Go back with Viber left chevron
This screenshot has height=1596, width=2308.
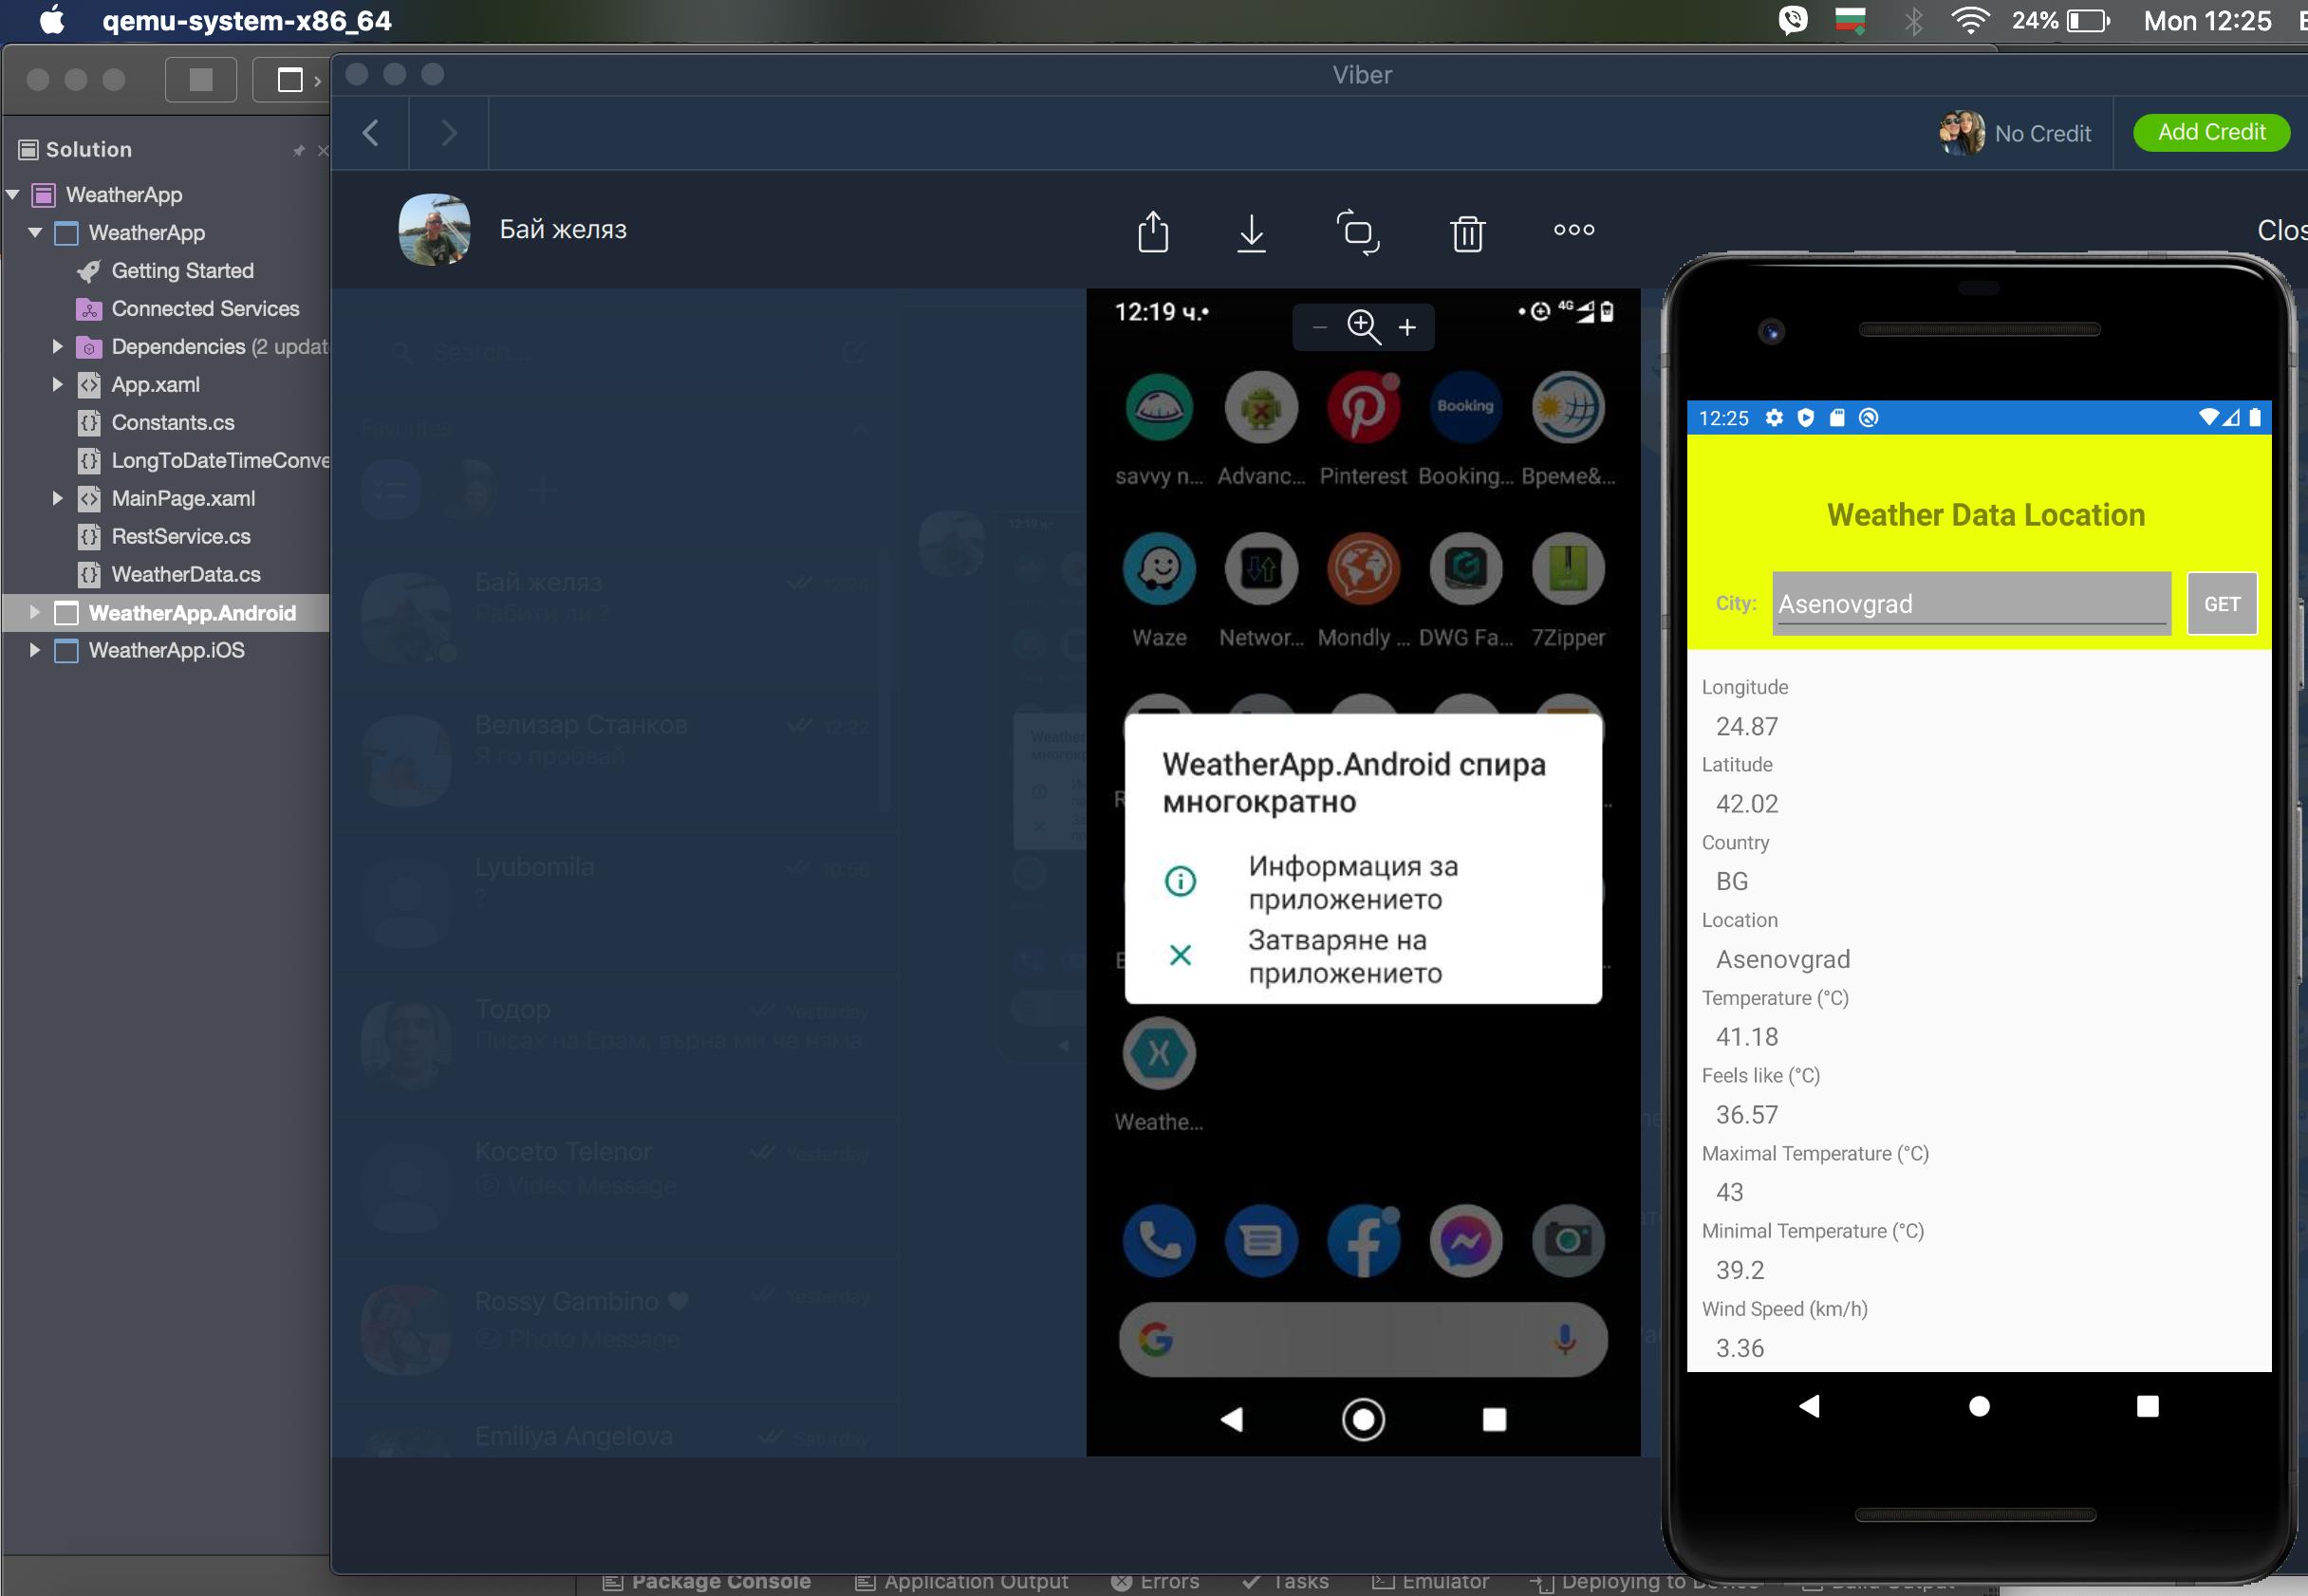pyautogui.click(x=371, y=133)
